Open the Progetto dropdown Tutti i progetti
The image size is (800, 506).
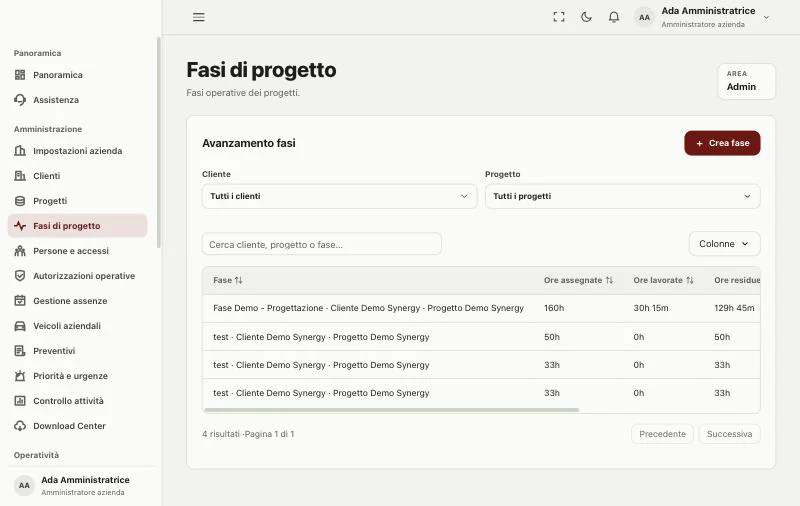[622, 196]
